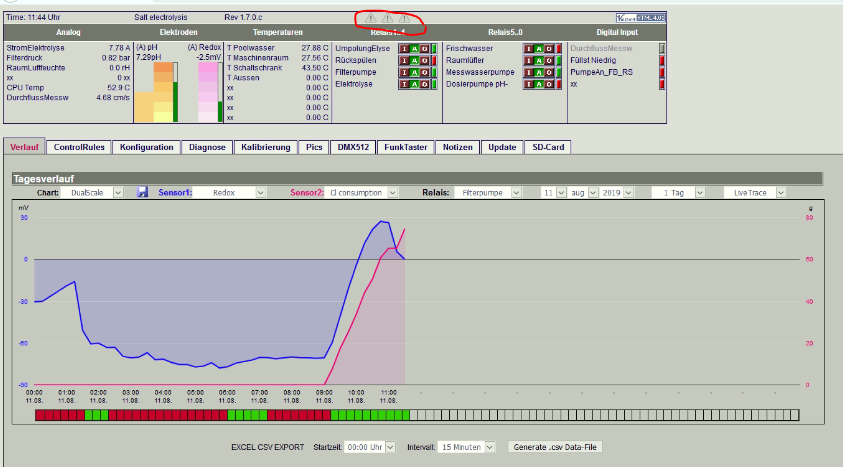Set Raumlüfter relay to O (off)

[x=549, y=60]
